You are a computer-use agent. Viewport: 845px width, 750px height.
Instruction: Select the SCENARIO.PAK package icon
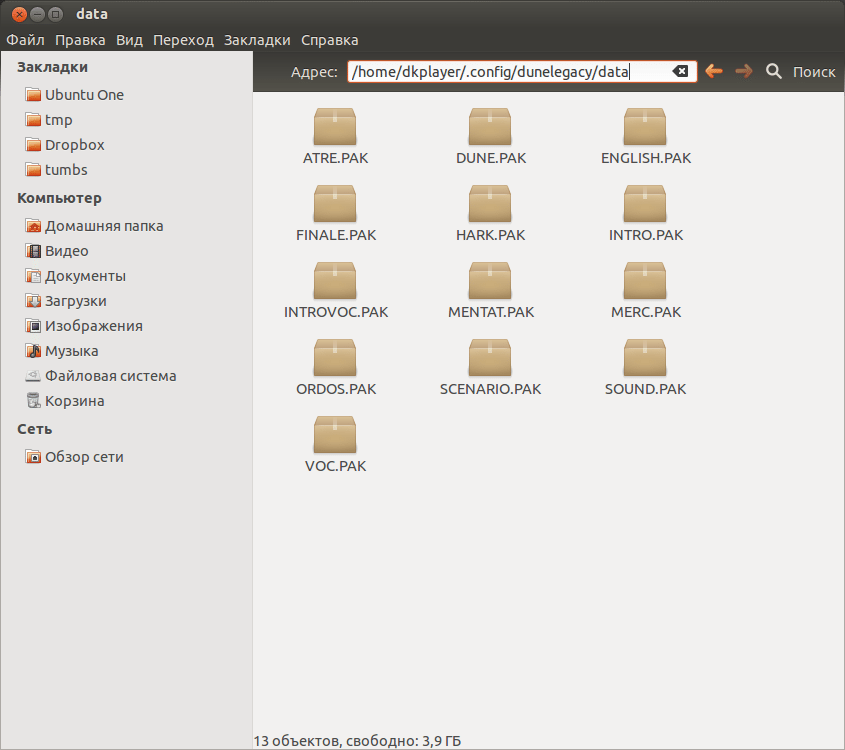pos(490,358)
